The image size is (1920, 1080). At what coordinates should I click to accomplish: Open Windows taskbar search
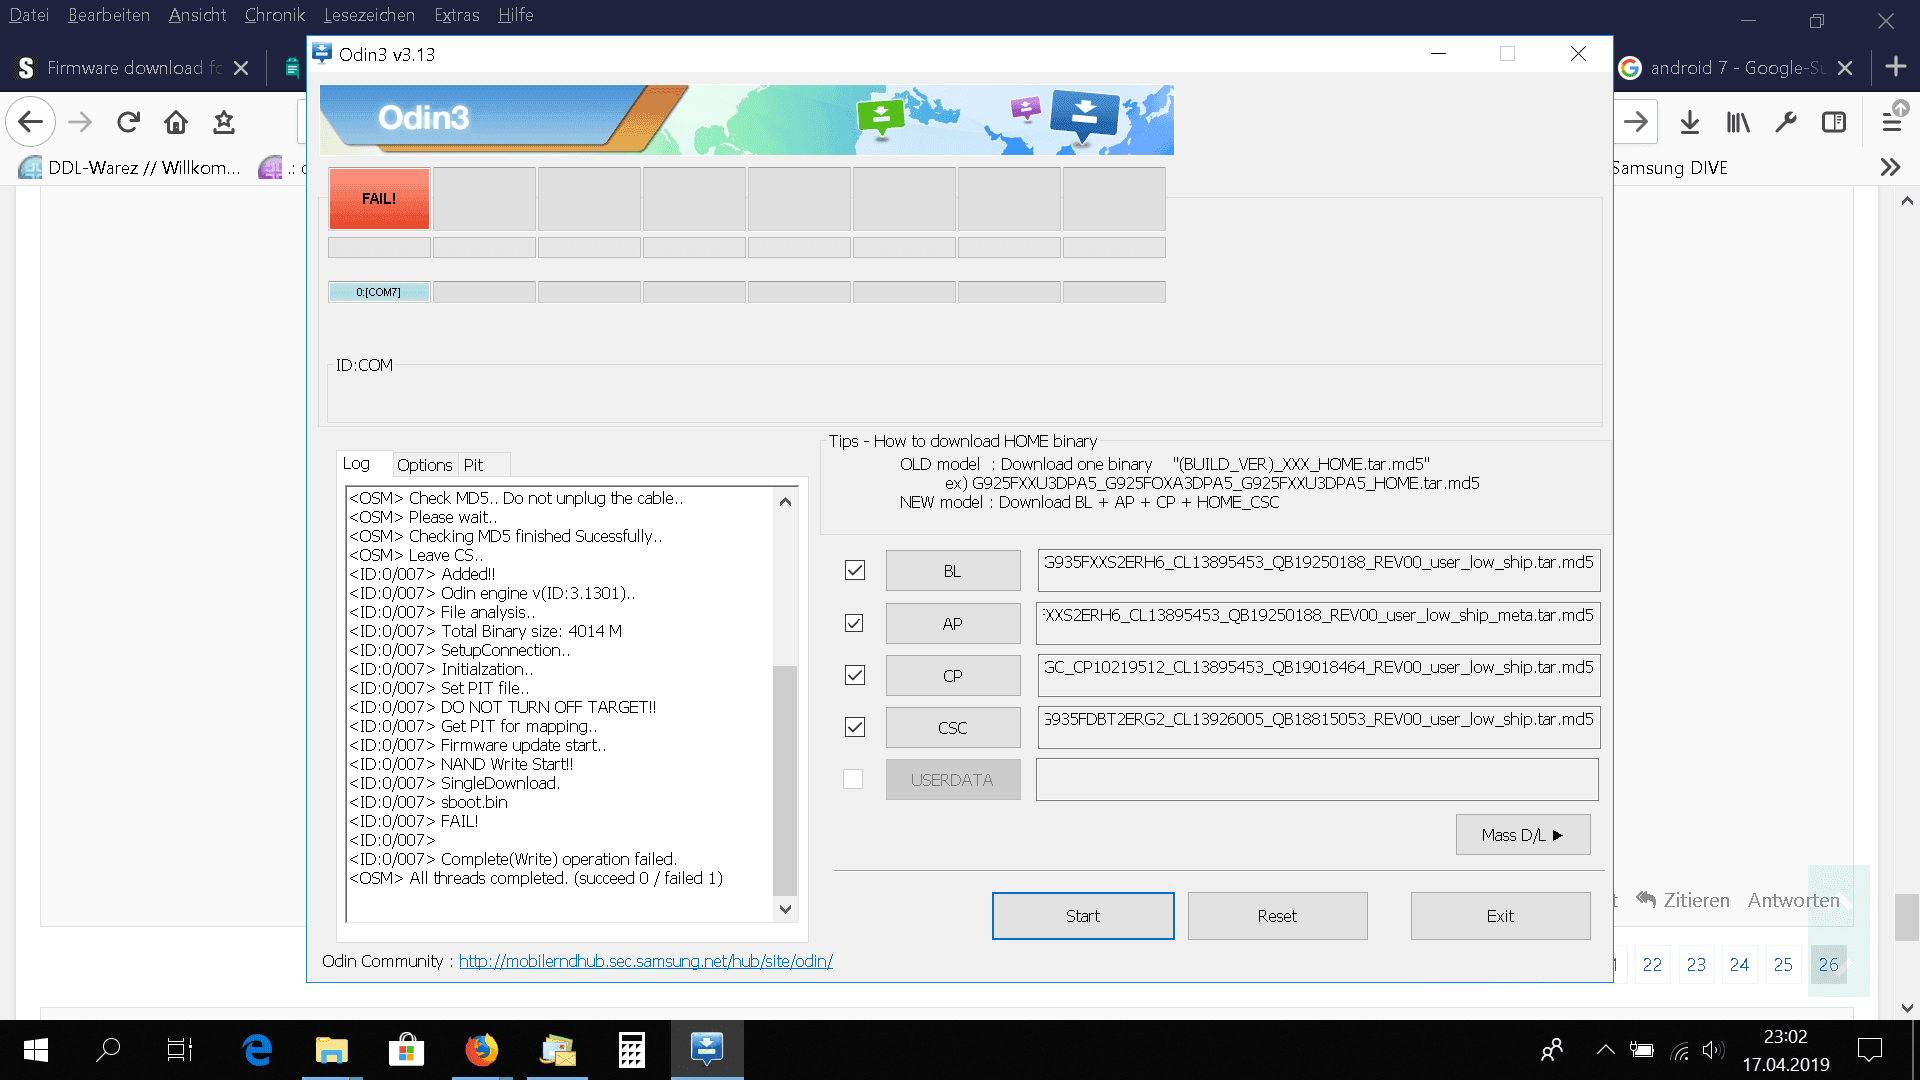108,1050
